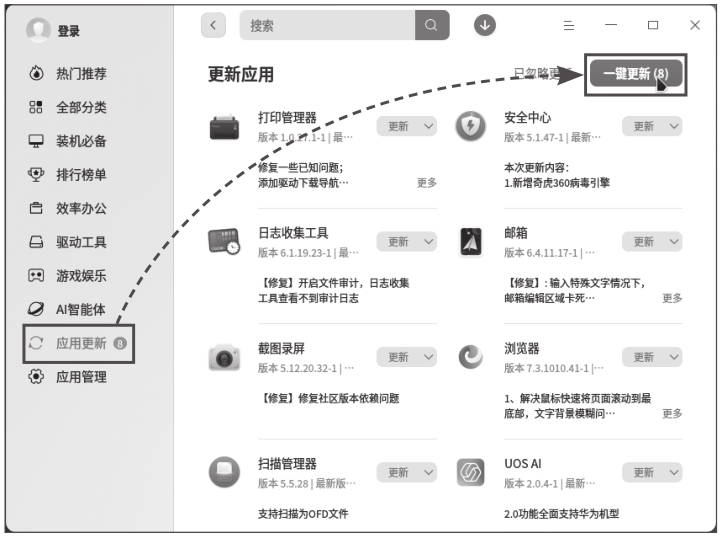Click the briefcase icon beside 效率办公
This screenshot has width=723, height=539.
(36, 208)
